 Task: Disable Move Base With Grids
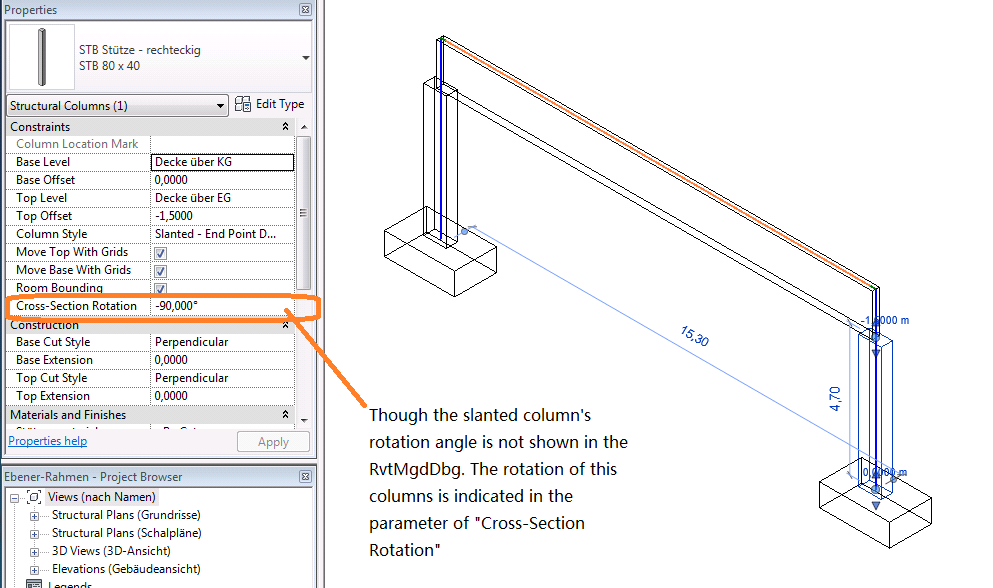point(161,270)
